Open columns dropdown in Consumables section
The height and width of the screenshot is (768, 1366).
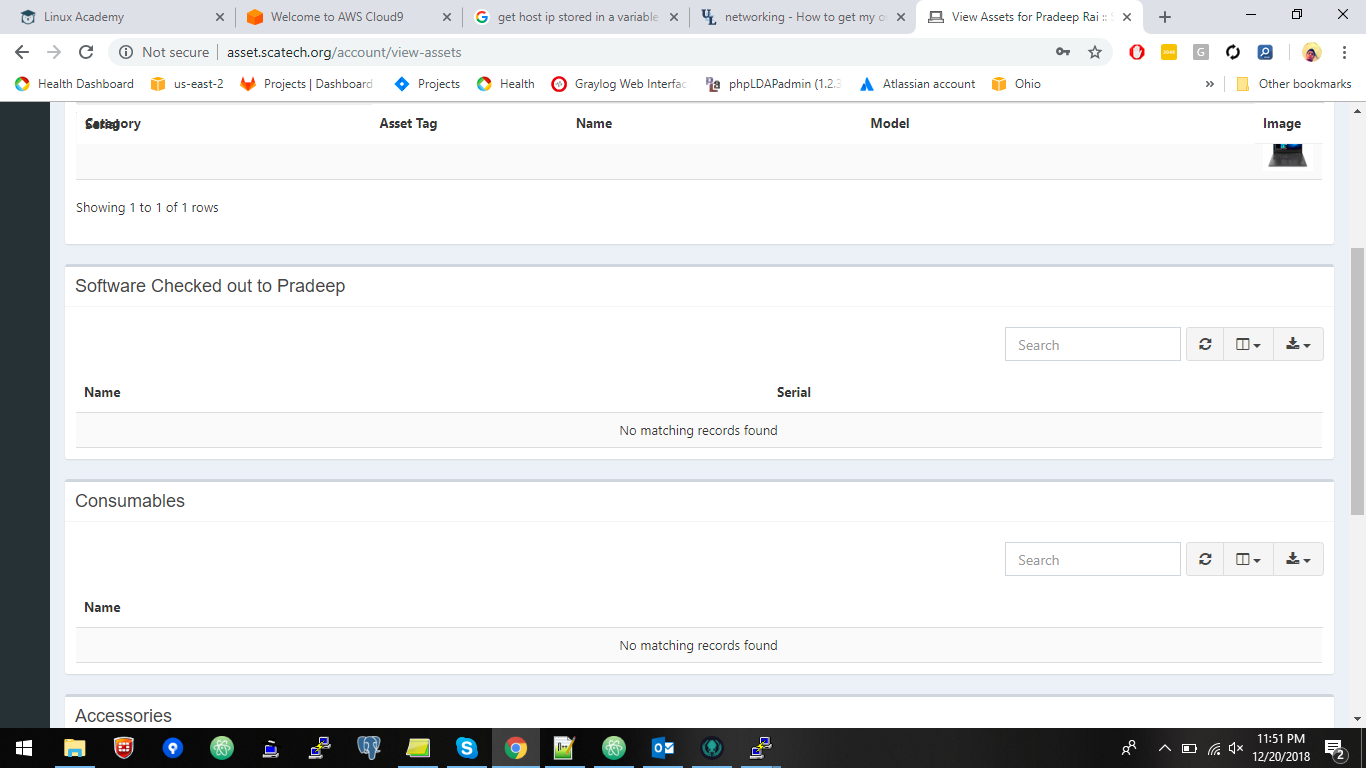[1248, 559]
